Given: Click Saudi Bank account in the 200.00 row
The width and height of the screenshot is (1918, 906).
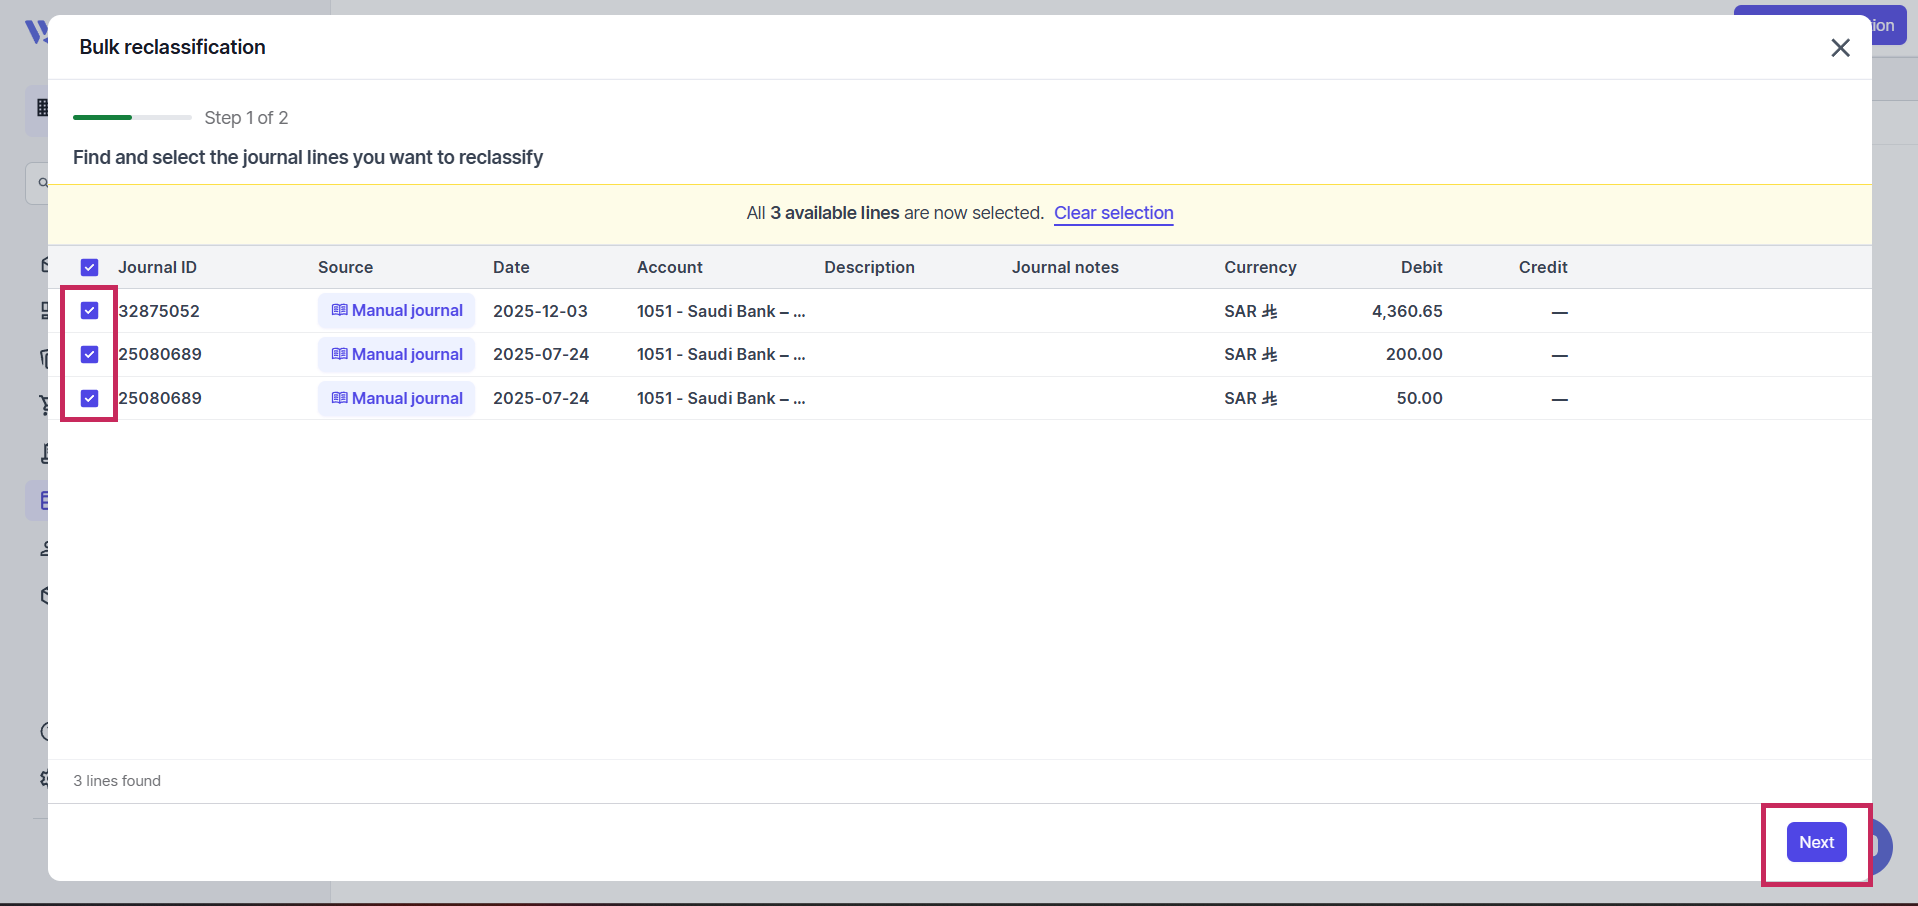Looking at the screenshot, I should tap(721, 355).
